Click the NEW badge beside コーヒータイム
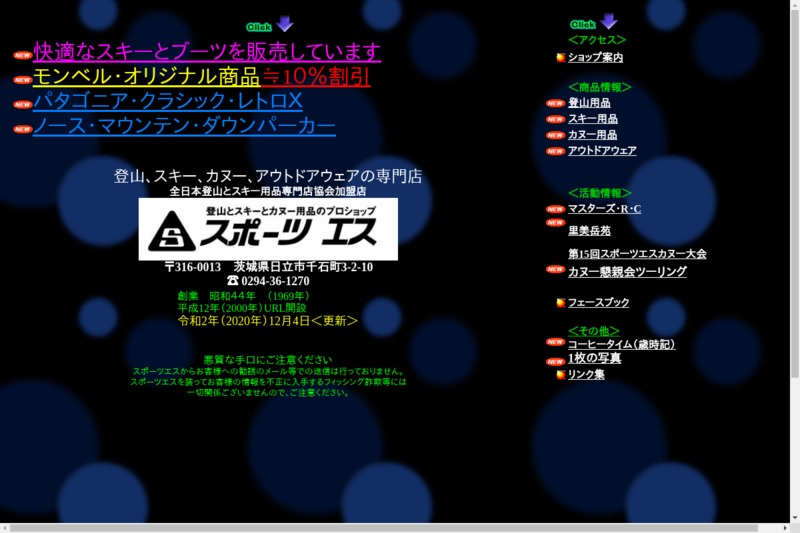Viewport: 800px width, 533px height. (555, 342)
